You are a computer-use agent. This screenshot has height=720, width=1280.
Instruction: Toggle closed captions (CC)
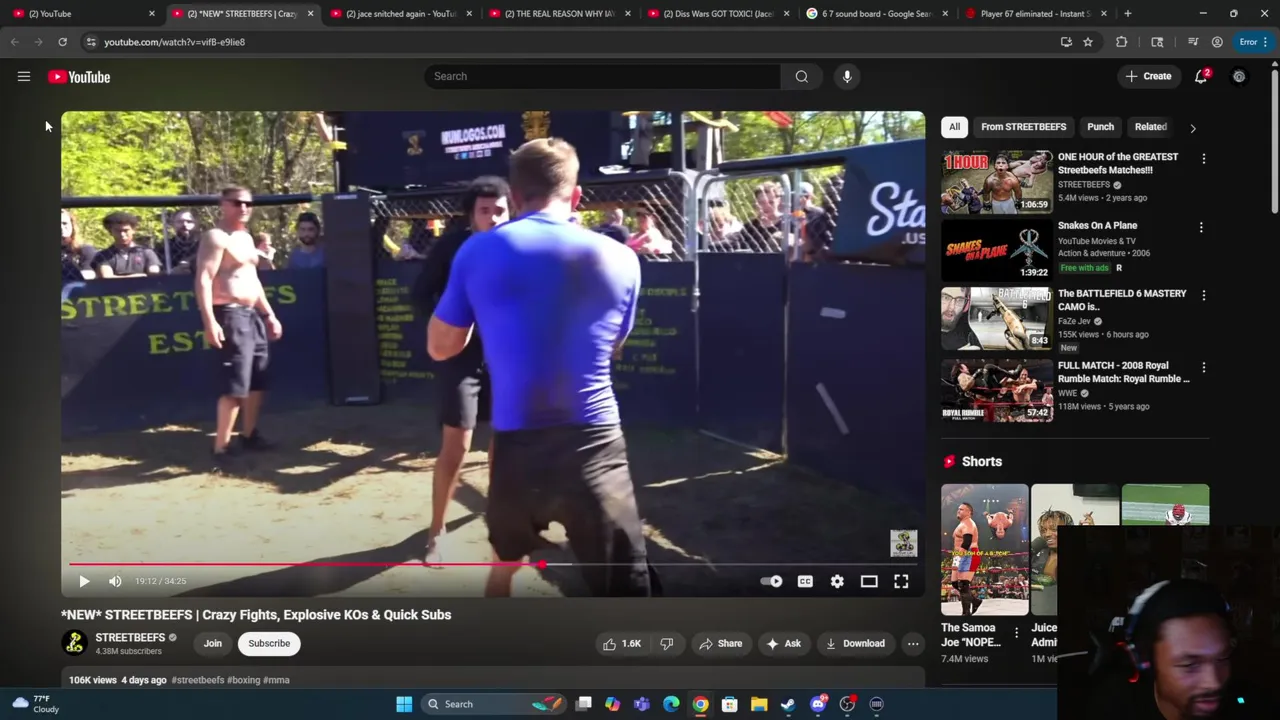(x=805, y=581)
